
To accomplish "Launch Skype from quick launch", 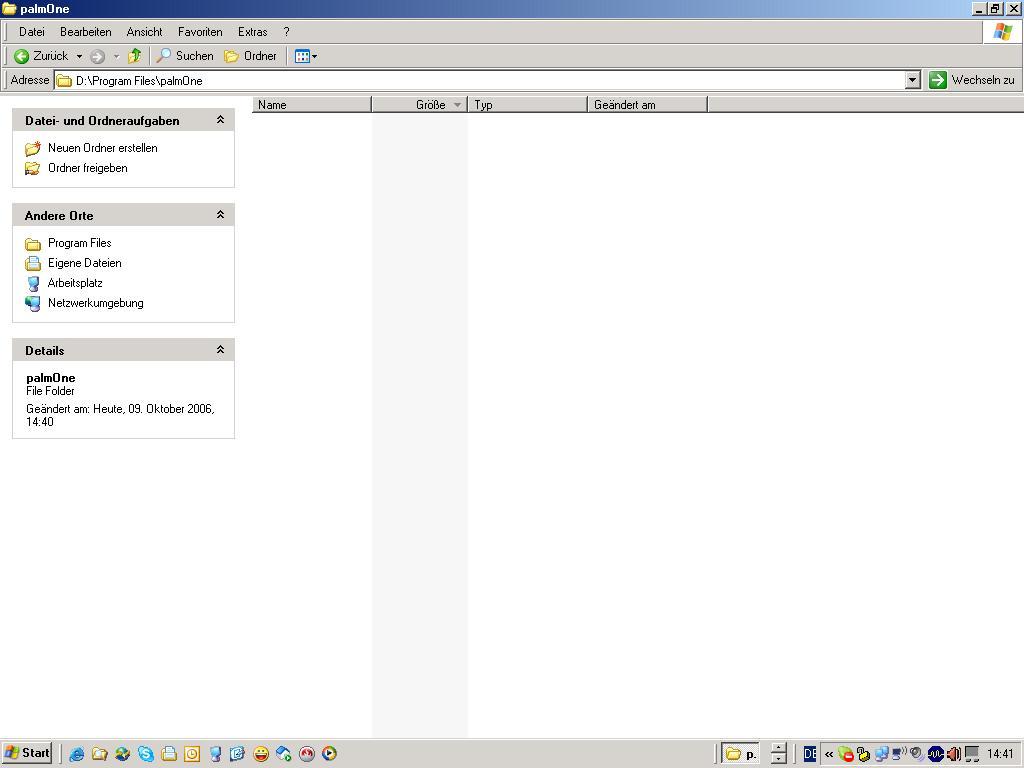I will [x=146, y=754].
